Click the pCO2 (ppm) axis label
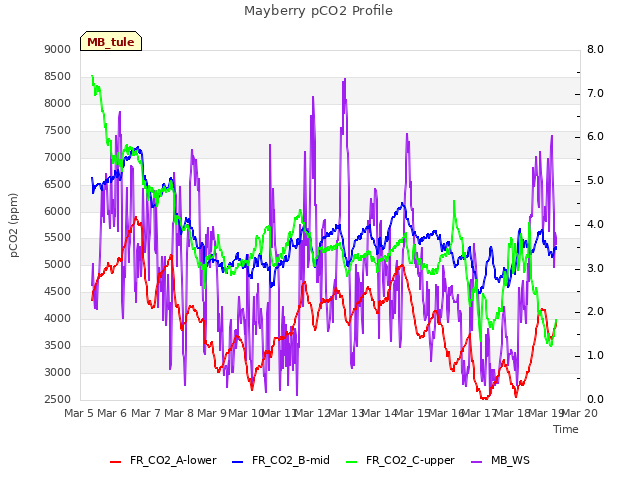The image size is (640, 480). (14, 225)
